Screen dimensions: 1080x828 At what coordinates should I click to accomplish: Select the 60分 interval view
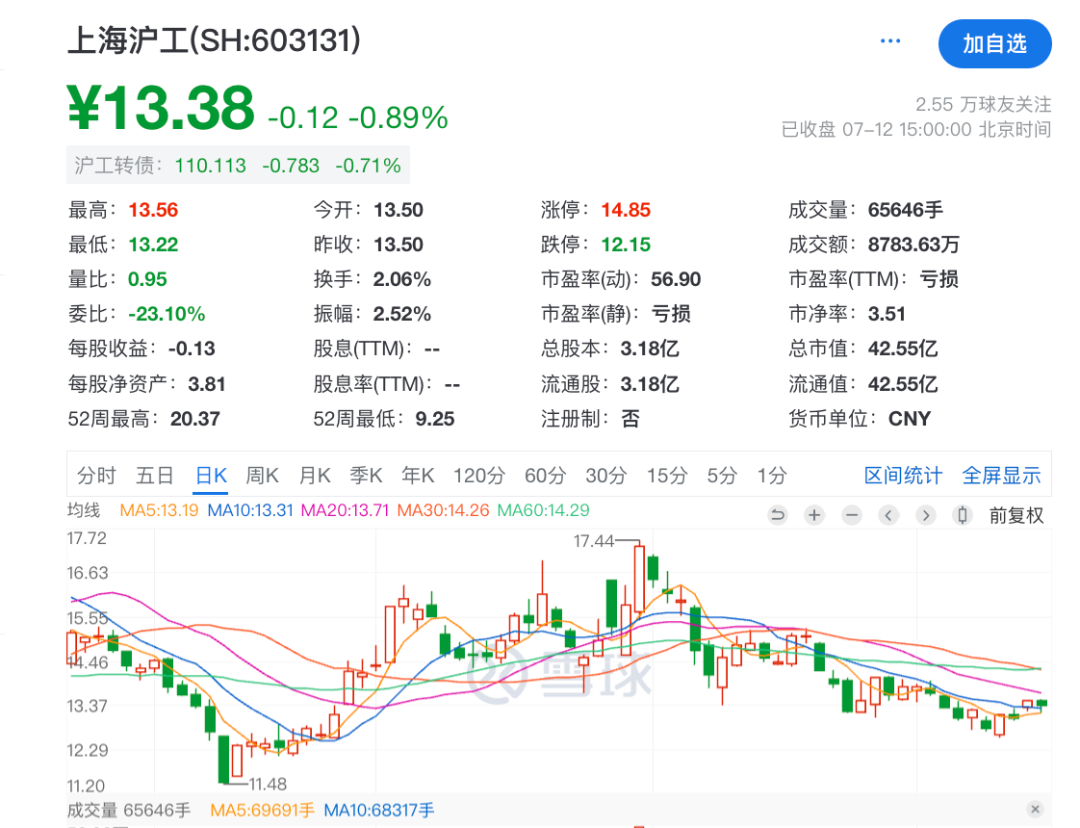pos(543,476)
